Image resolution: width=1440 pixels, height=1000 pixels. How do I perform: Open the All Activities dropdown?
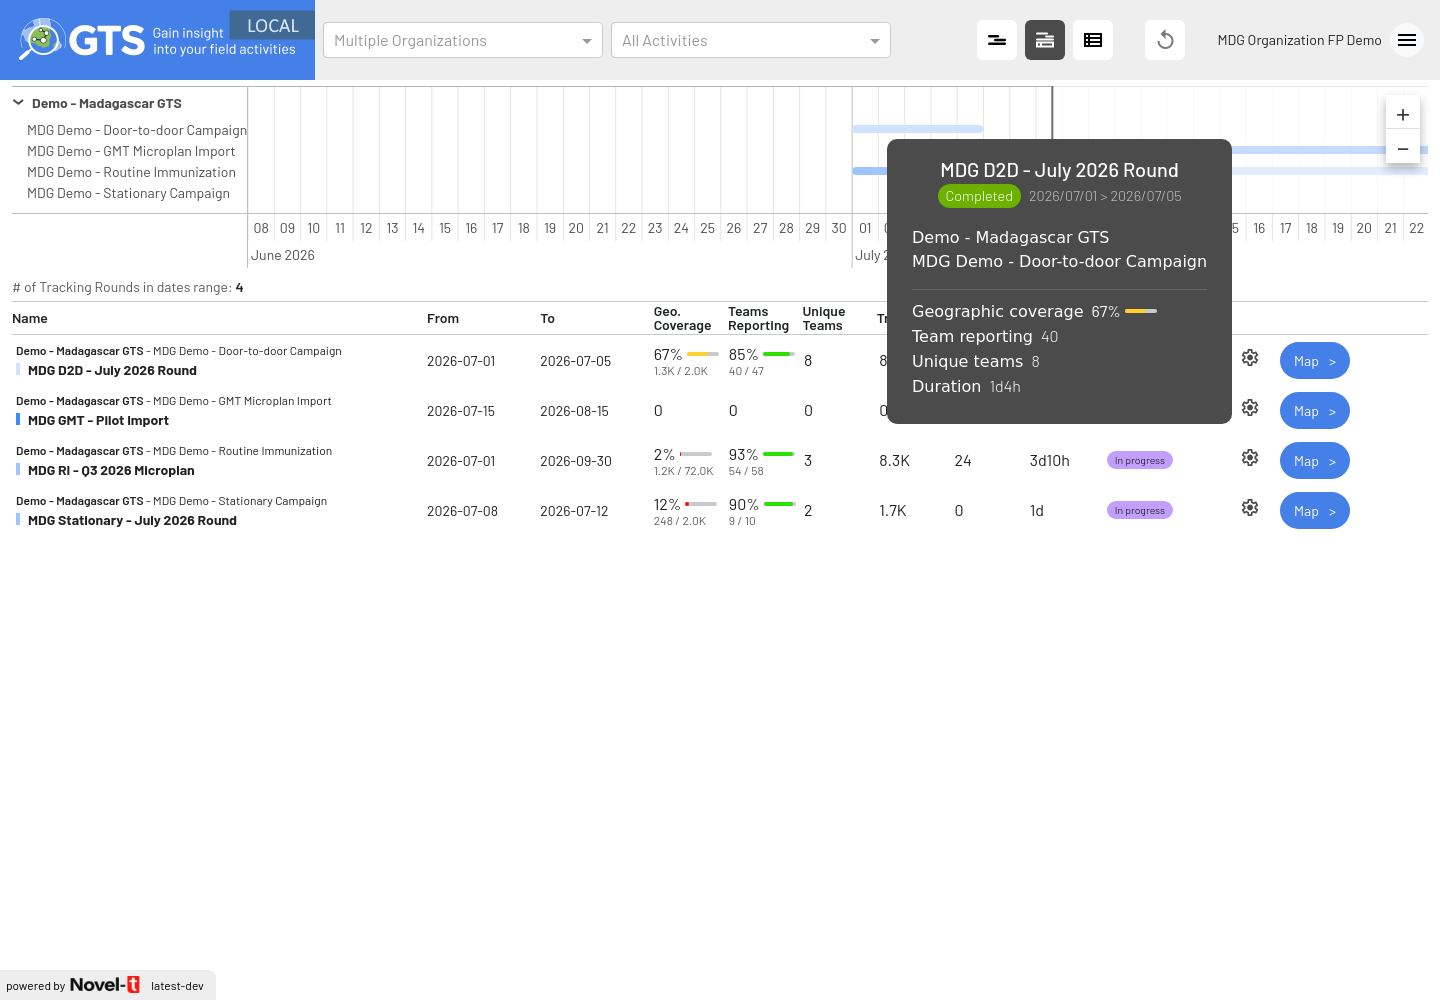point(751,40)
